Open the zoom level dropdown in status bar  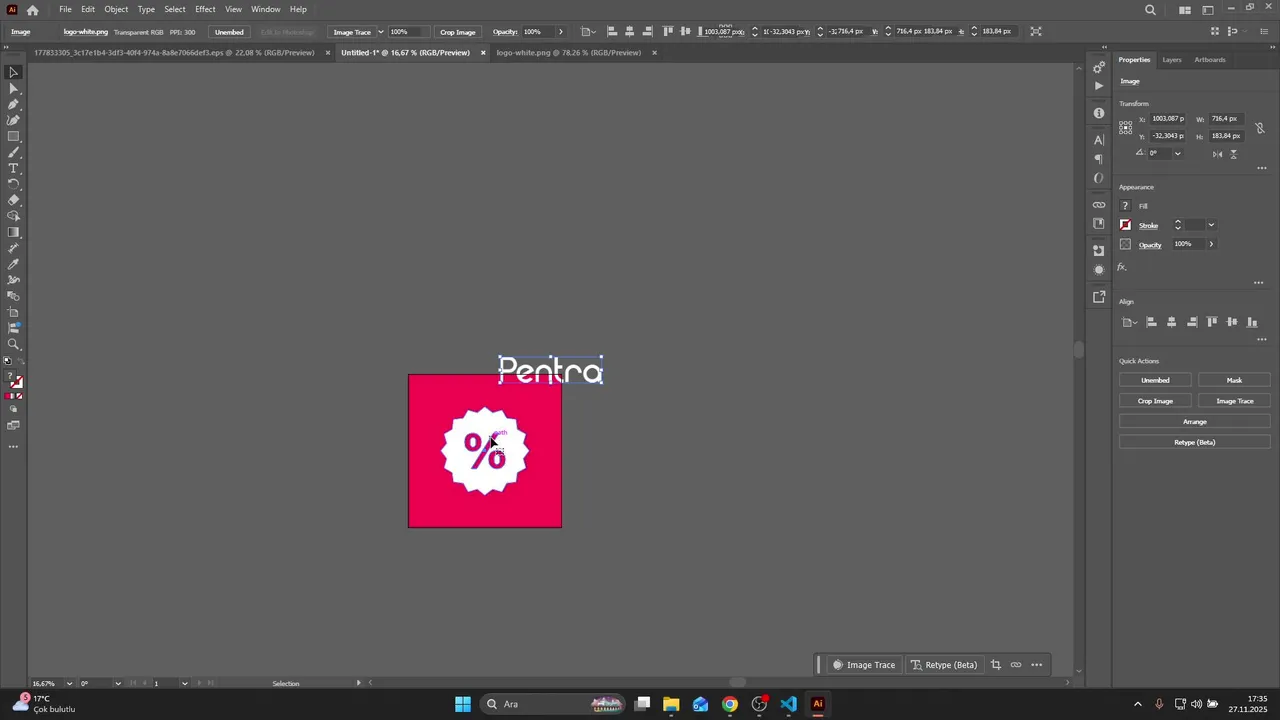[69, 684]
